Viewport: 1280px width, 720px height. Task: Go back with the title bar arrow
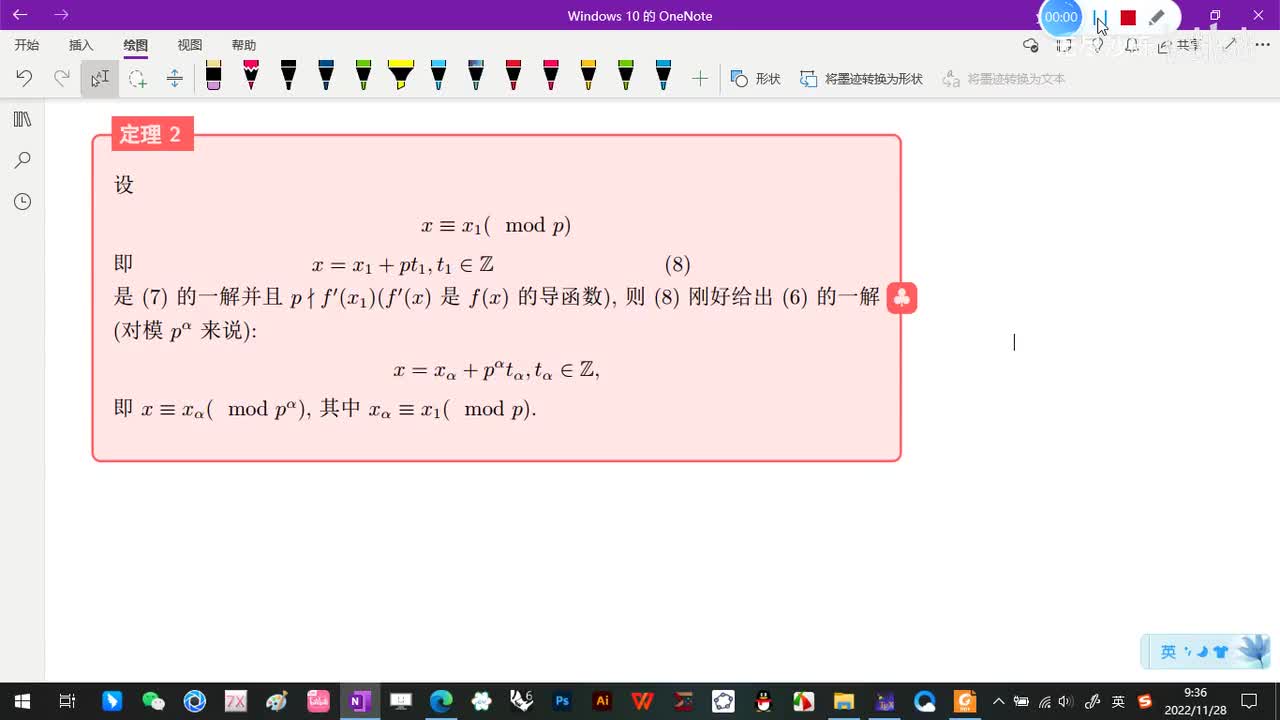click(20, 15)
